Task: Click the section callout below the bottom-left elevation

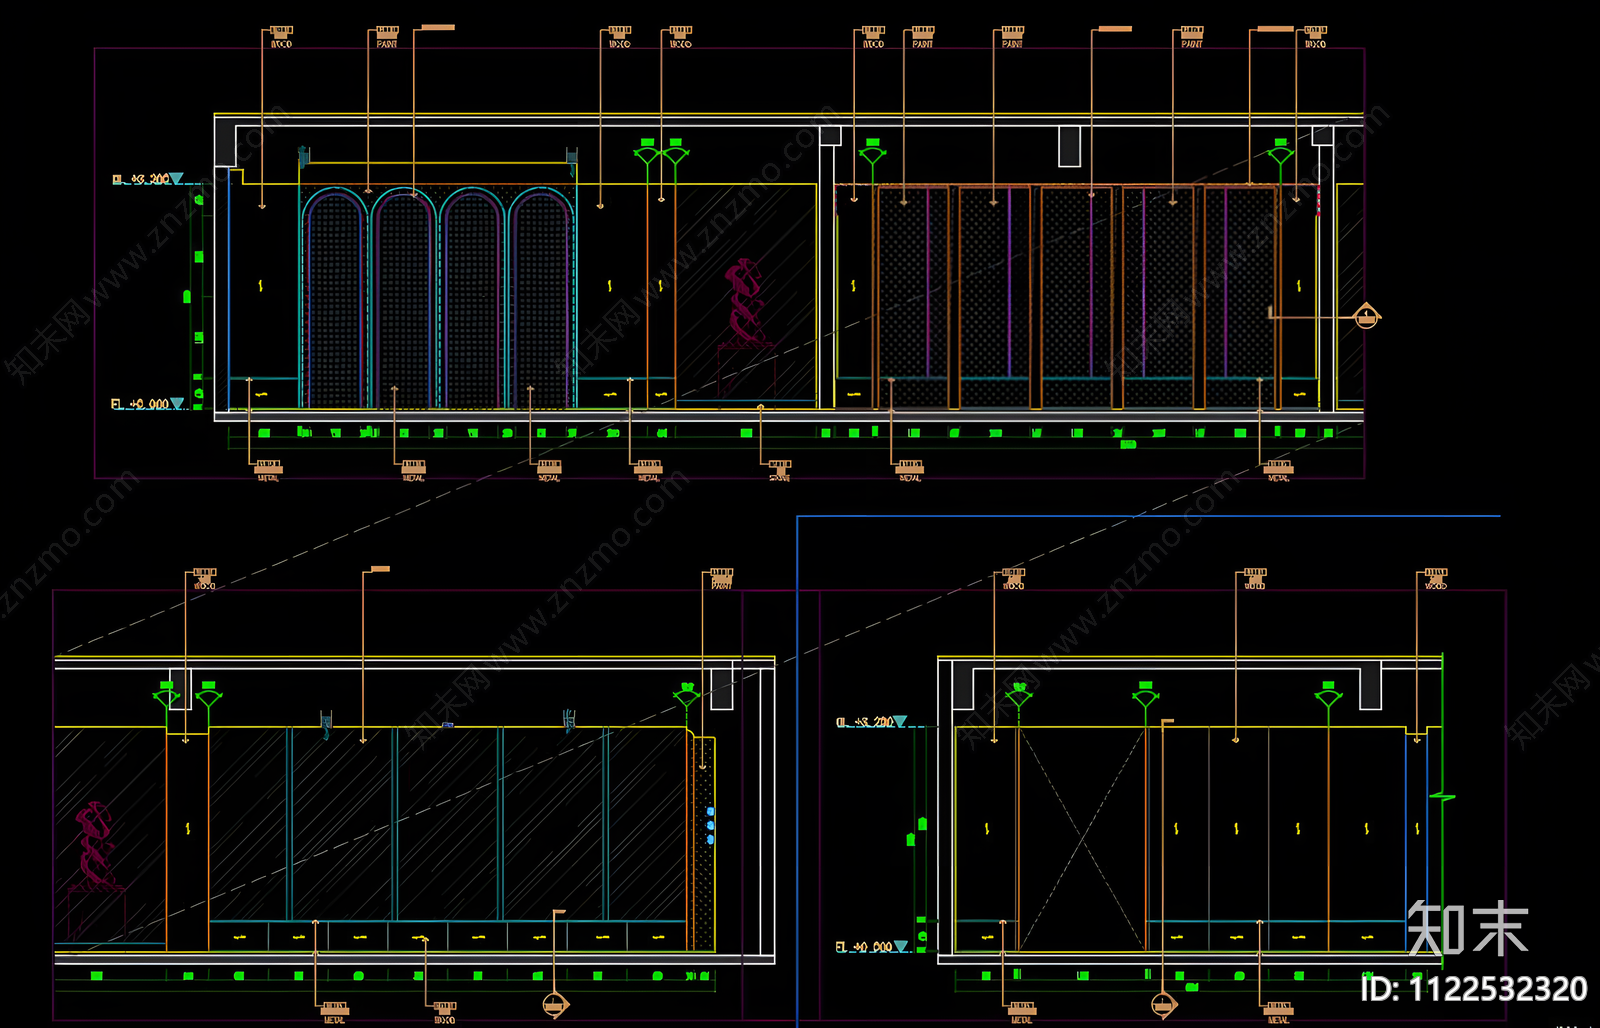Action: pos(556,1004)
